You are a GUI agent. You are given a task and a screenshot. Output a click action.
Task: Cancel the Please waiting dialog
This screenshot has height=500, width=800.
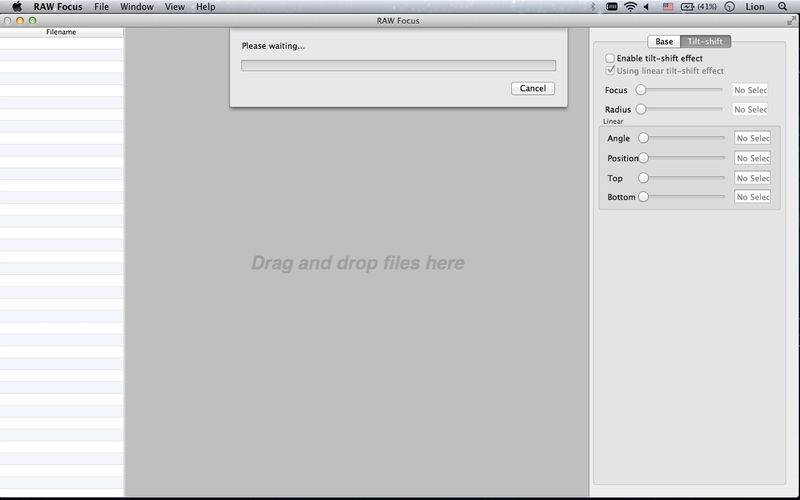533,88
